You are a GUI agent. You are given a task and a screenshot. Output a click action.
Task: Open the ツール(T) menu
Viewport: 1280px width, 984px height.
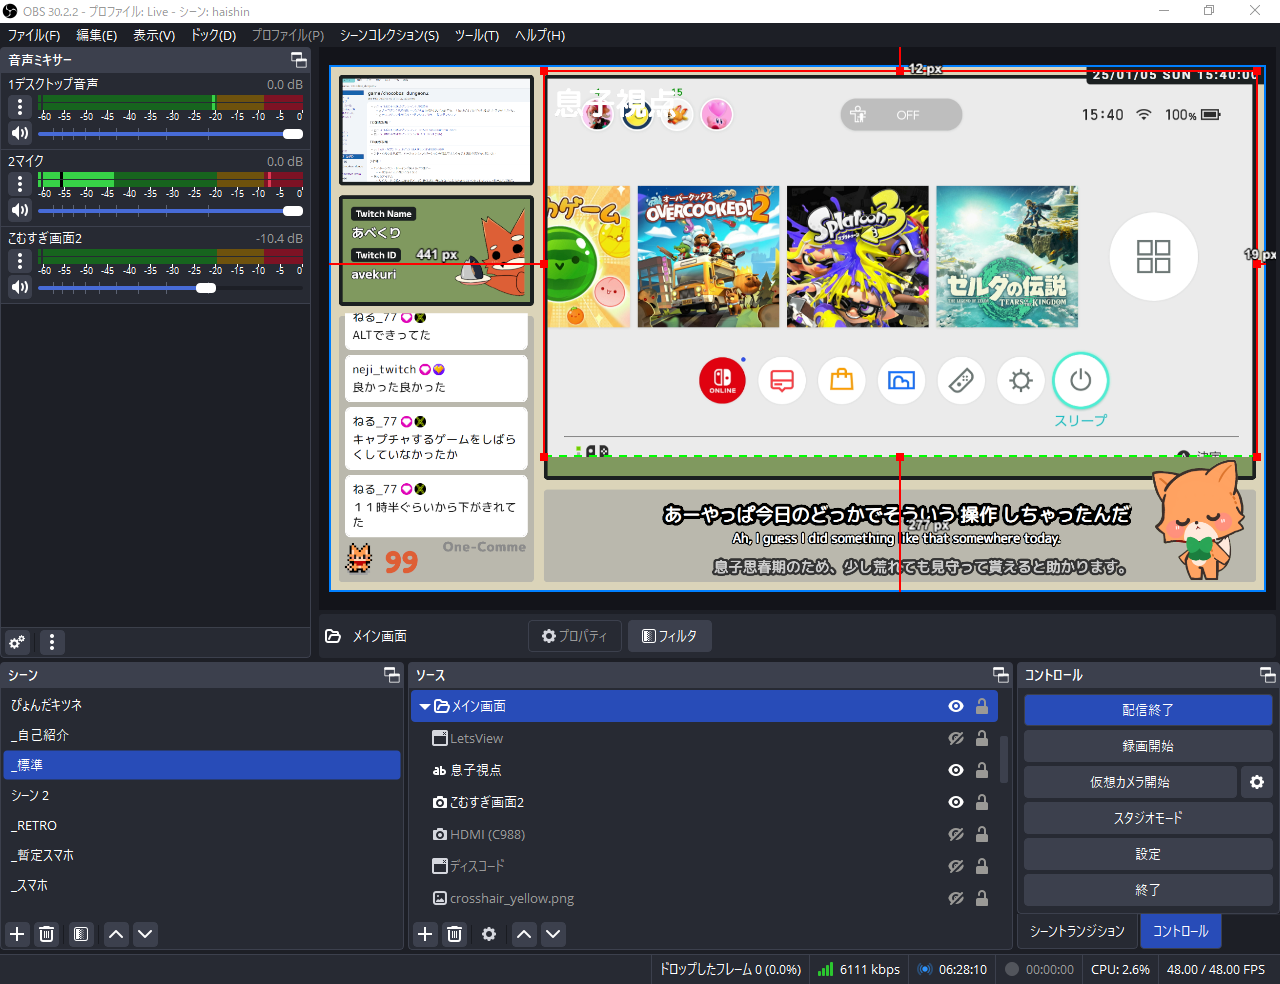click(x=476, y=35)
